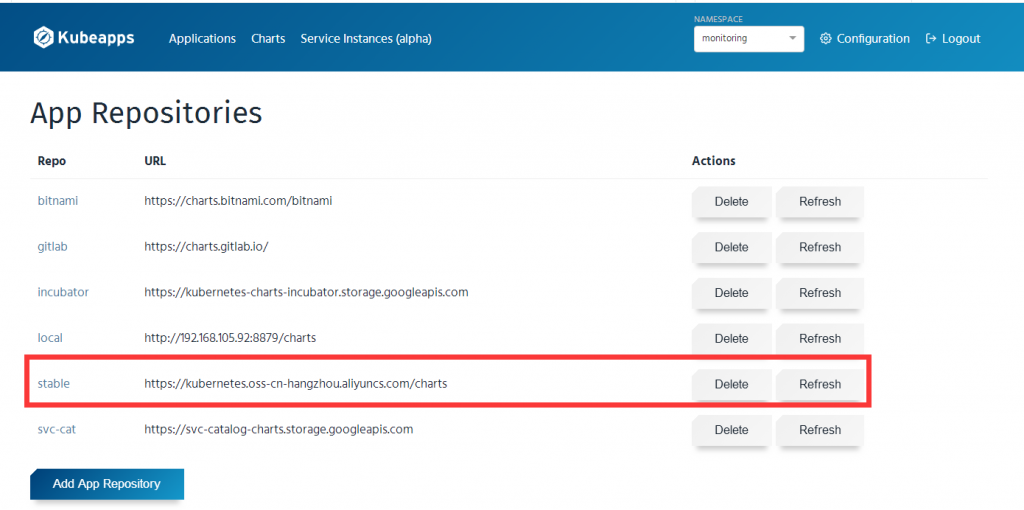Delete the incubator repository
The height and width of the screenshot is (510, 1024).
(x=731, y=293)
